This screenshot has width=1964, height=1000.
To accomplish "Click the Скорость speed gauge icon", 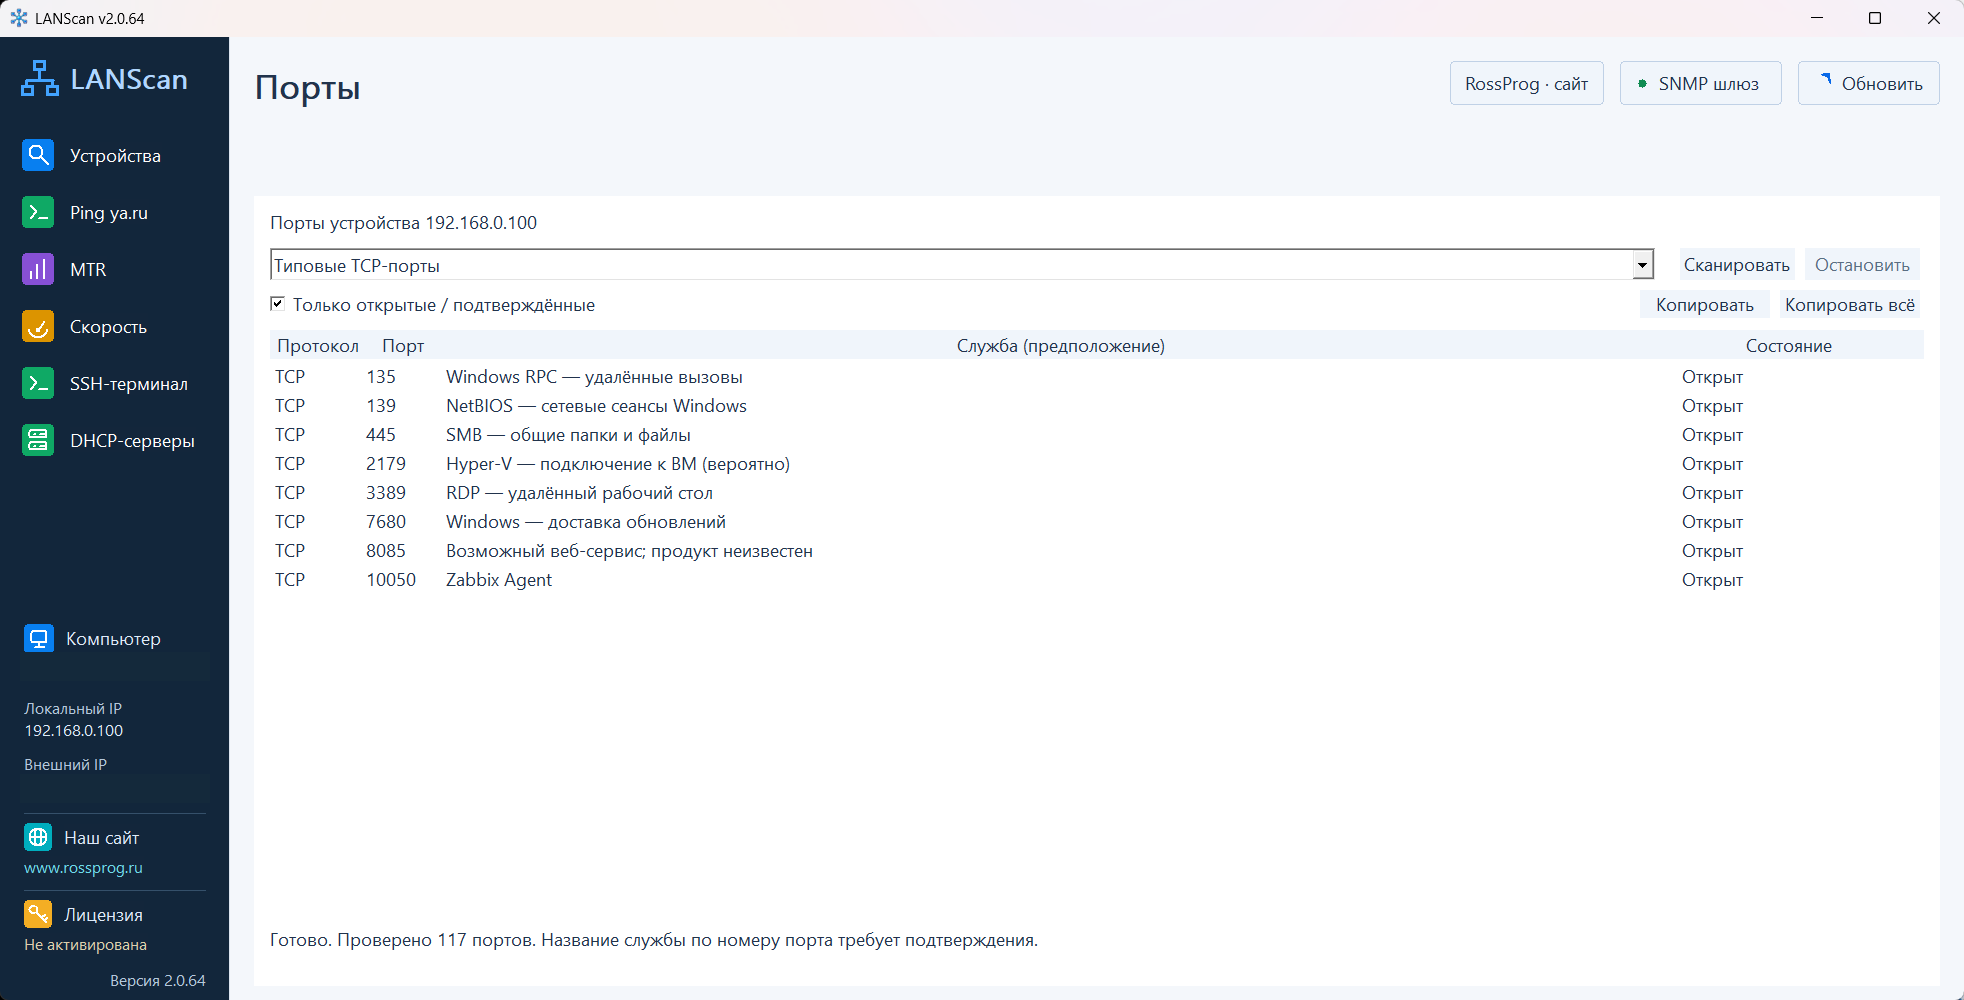I will 38,326.
